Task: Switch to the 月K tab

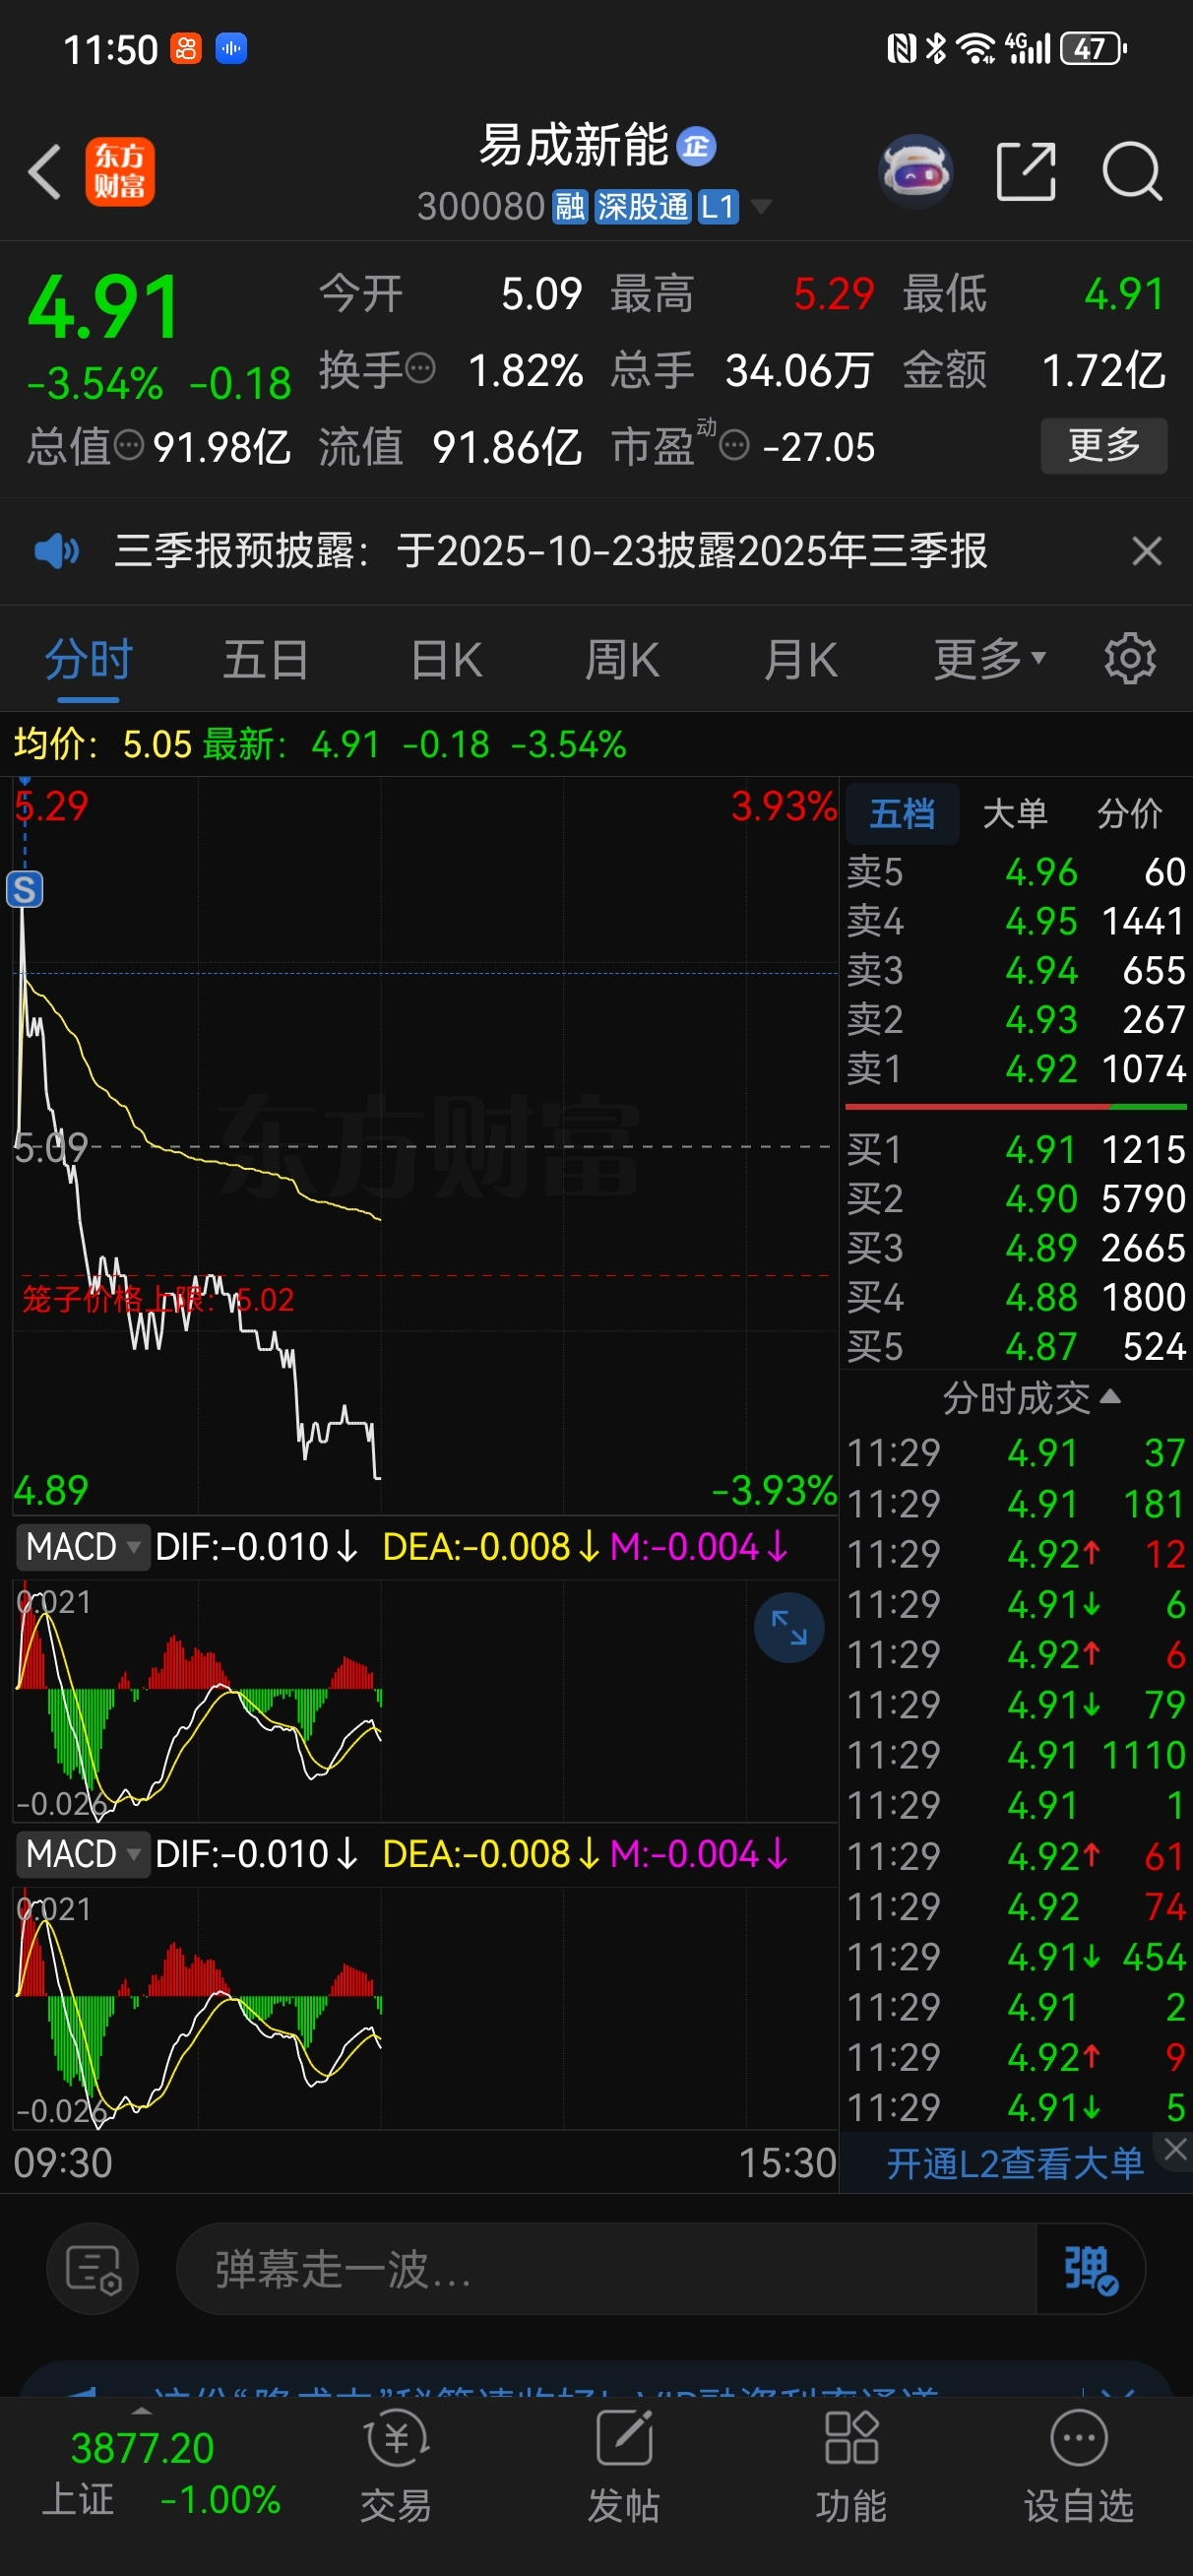Action: [x=800, y=661]
